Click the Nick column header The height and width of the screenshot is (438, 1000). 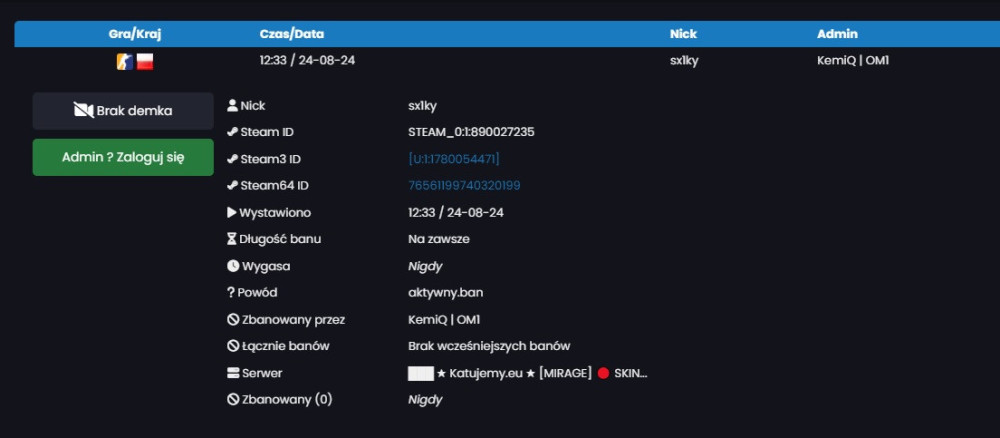[x=684, y=34]
